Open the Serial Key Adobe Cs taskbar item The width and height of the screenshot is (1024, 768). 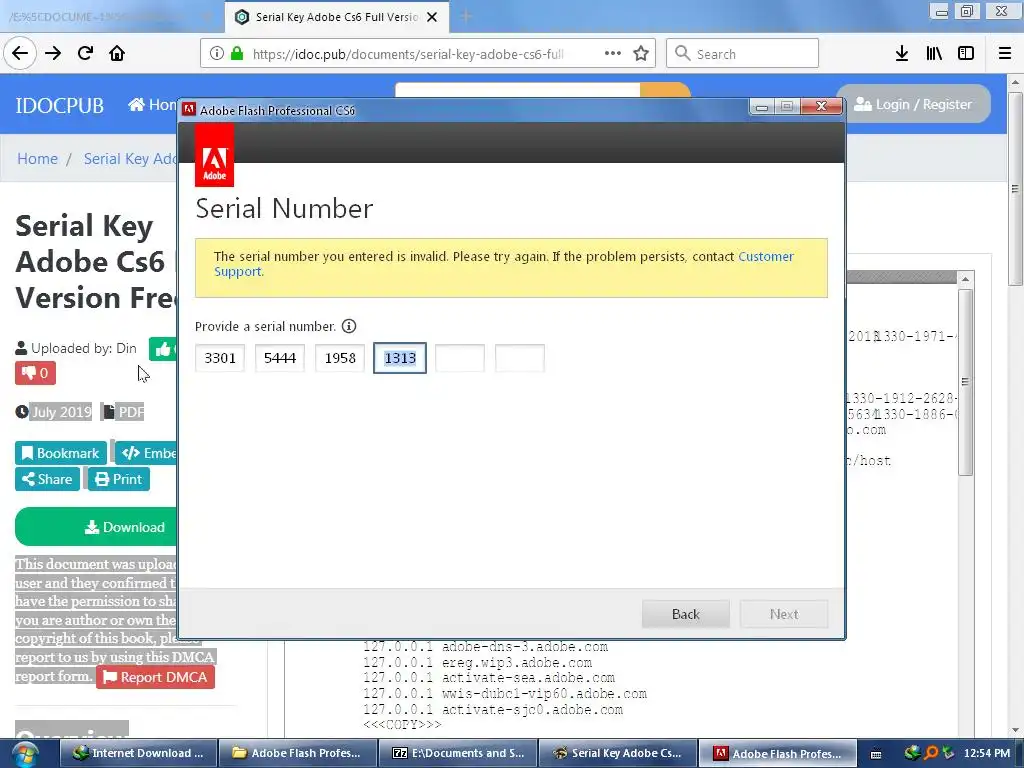(618, 753)
